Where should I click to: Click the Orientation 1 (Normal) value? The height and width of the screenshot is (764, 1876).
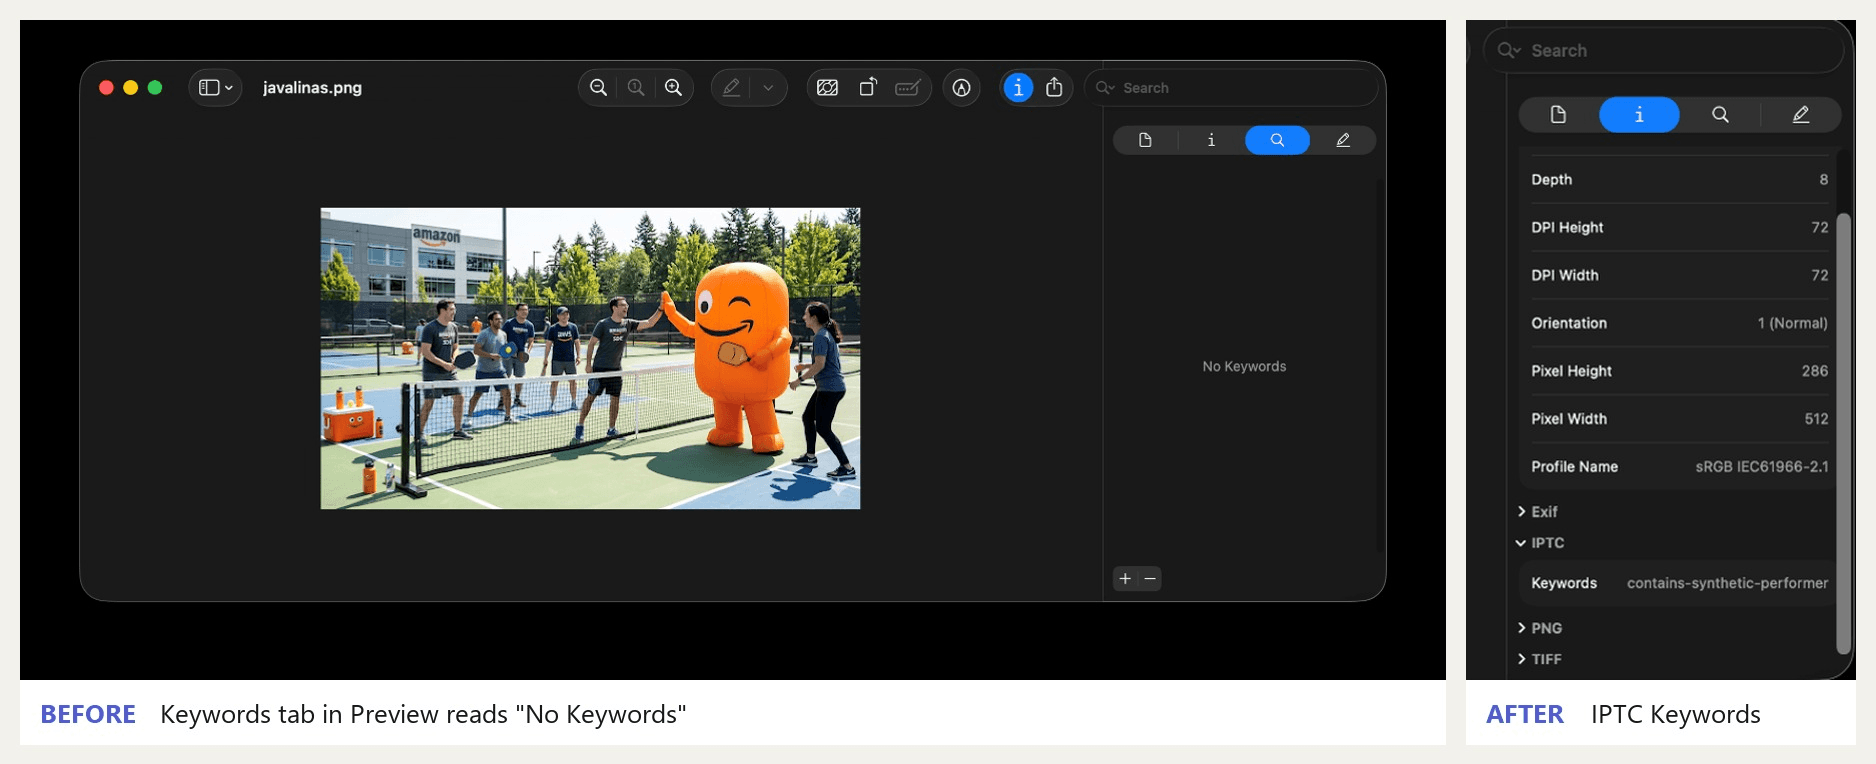click(1792, 323)
